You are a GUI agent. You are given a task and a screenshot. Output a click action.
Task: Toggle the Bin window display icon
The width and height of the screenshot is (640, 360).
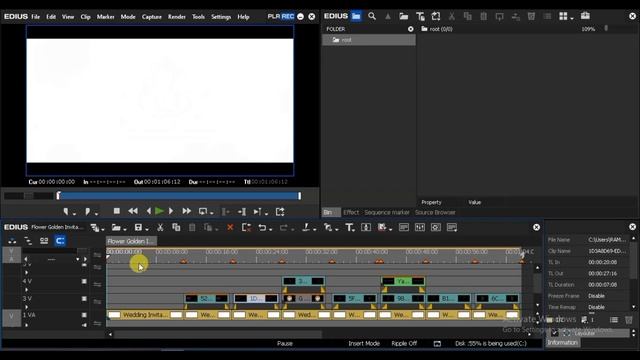(x=404, y=227)
